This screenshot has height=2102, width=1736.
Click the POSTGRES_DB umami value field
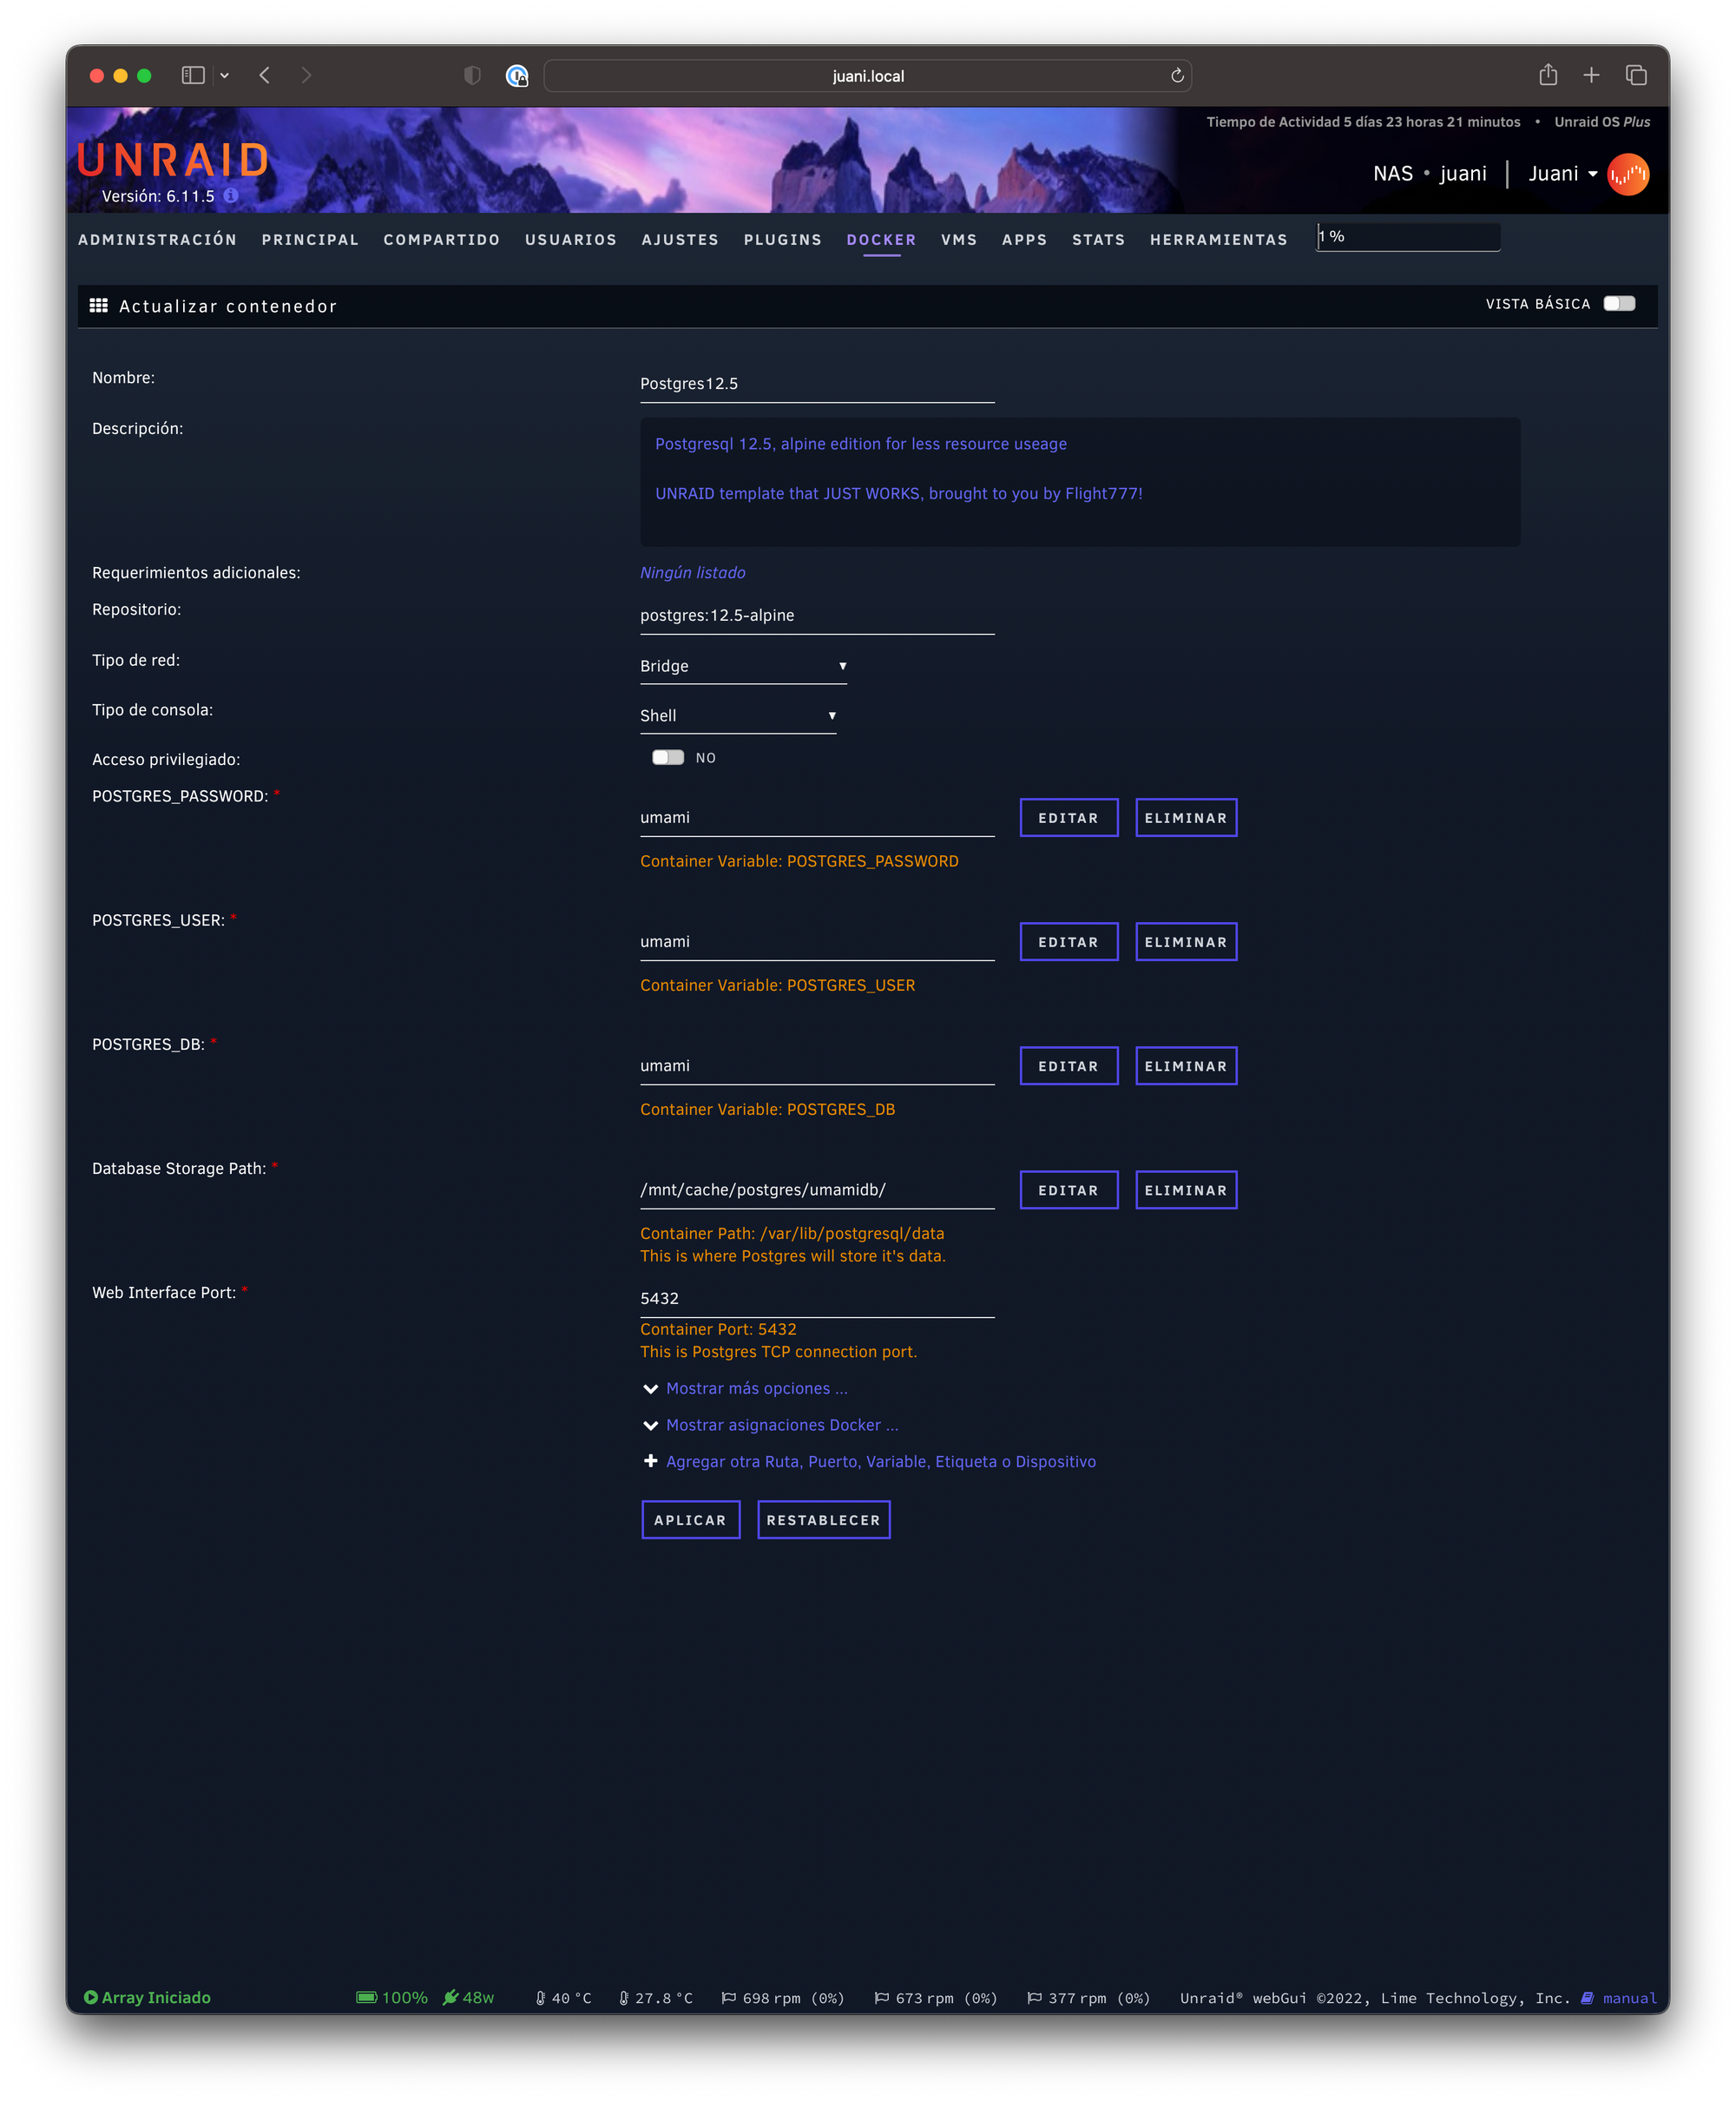click(x=817, y=1066)
